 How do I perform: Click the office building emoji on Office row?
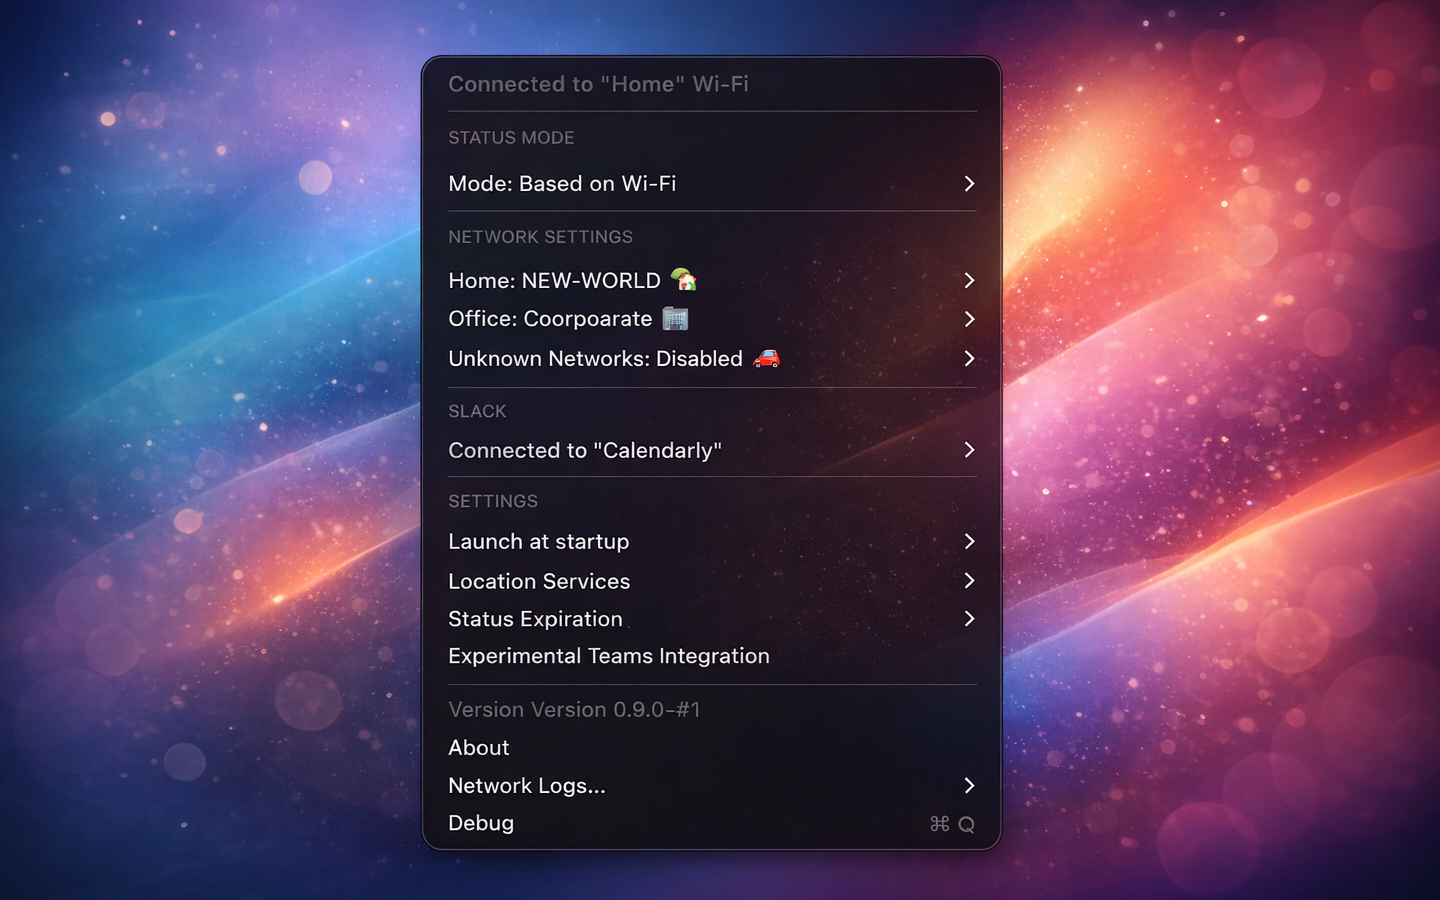[x=674, y=318]
